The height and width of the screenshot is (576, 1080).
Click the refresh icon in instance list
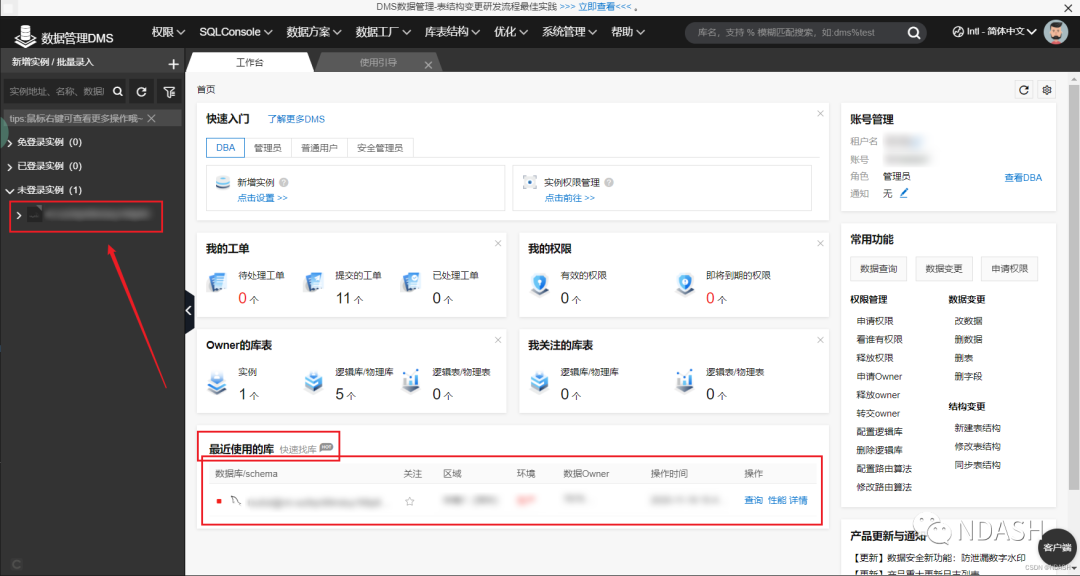coord(141,90)
